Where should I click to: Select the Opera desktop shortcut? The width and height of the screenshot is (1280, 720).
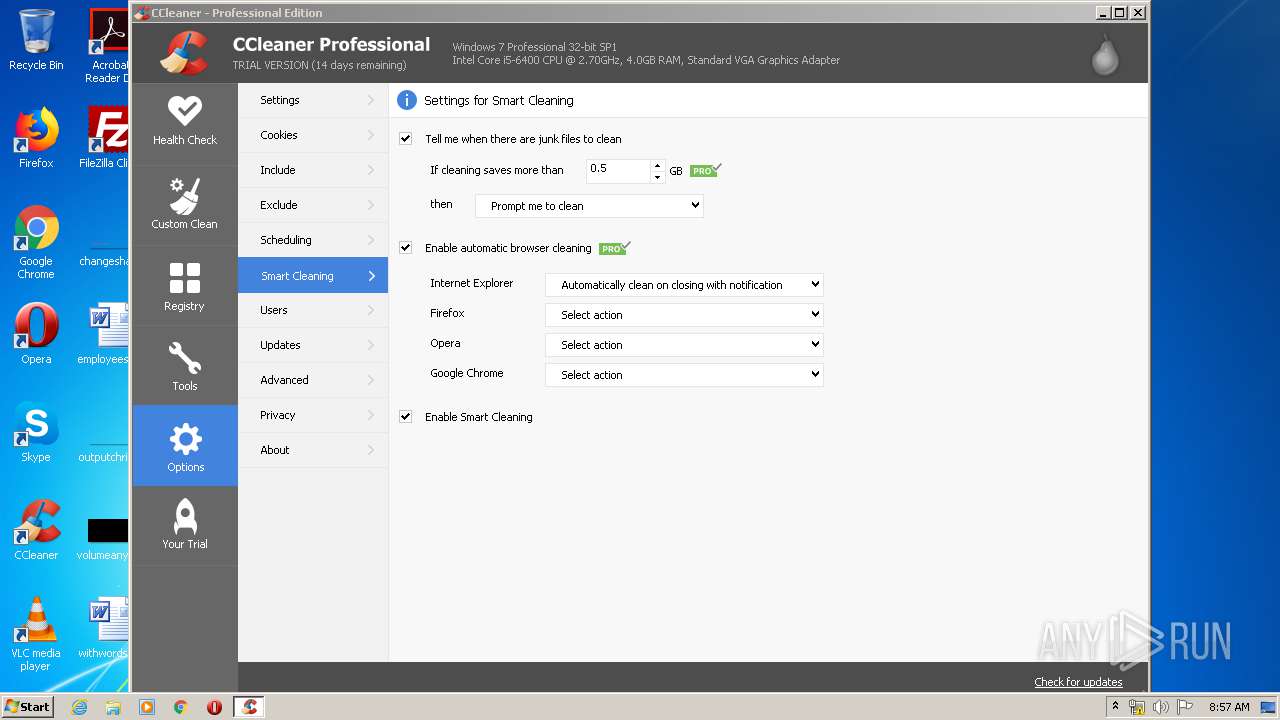pos(36,334)
